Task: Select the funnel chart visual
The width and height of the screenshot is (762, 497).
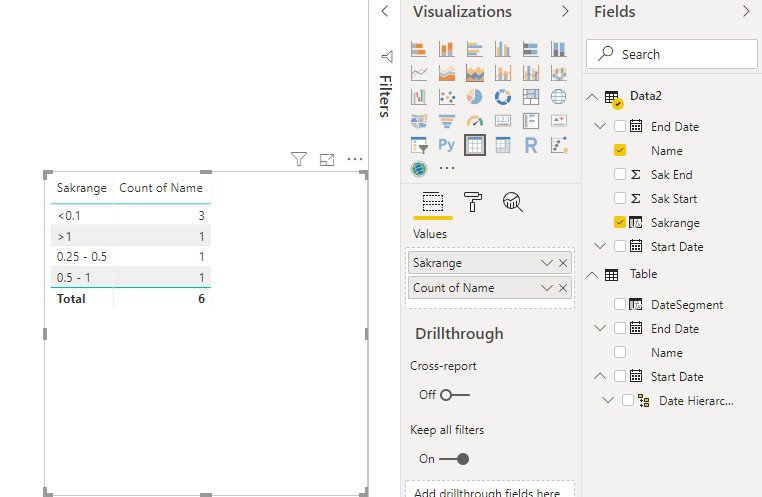Action: click(x=447, y=121)
